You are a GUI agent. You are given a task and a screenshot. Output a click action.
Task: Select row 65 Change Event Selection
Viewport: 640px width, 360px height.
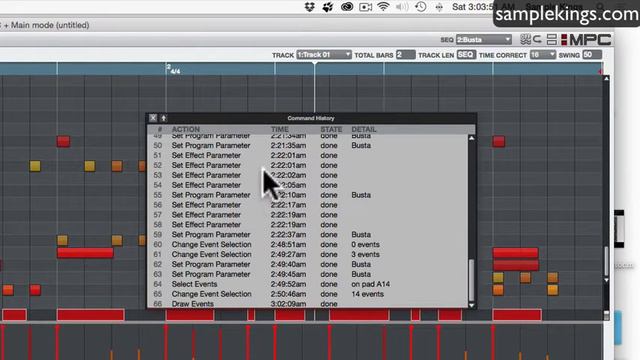(x=307, y=294)
